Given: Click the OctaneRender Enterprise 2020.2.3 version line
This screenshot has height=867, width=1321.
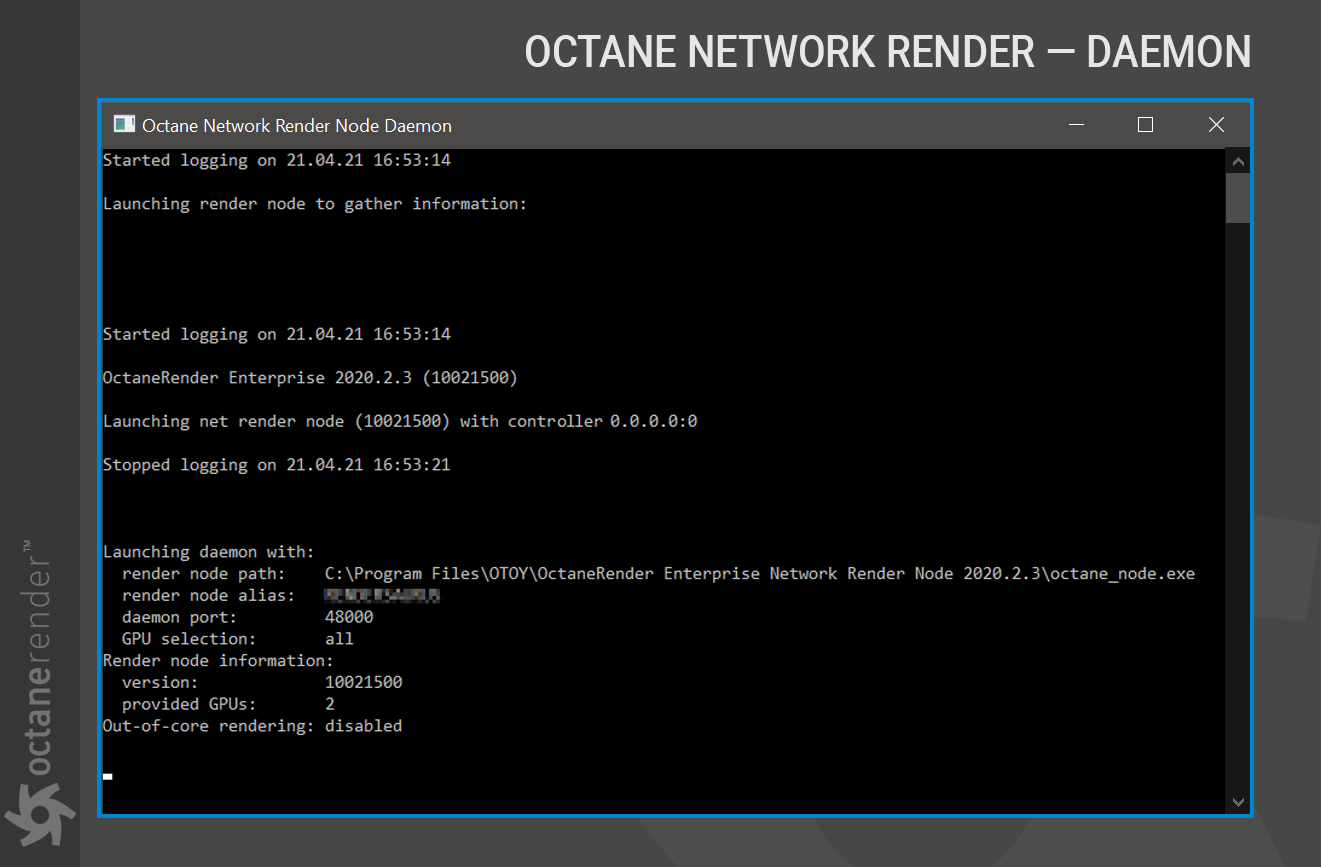Looking at the screenshot, I should click(x=310, y=378).
